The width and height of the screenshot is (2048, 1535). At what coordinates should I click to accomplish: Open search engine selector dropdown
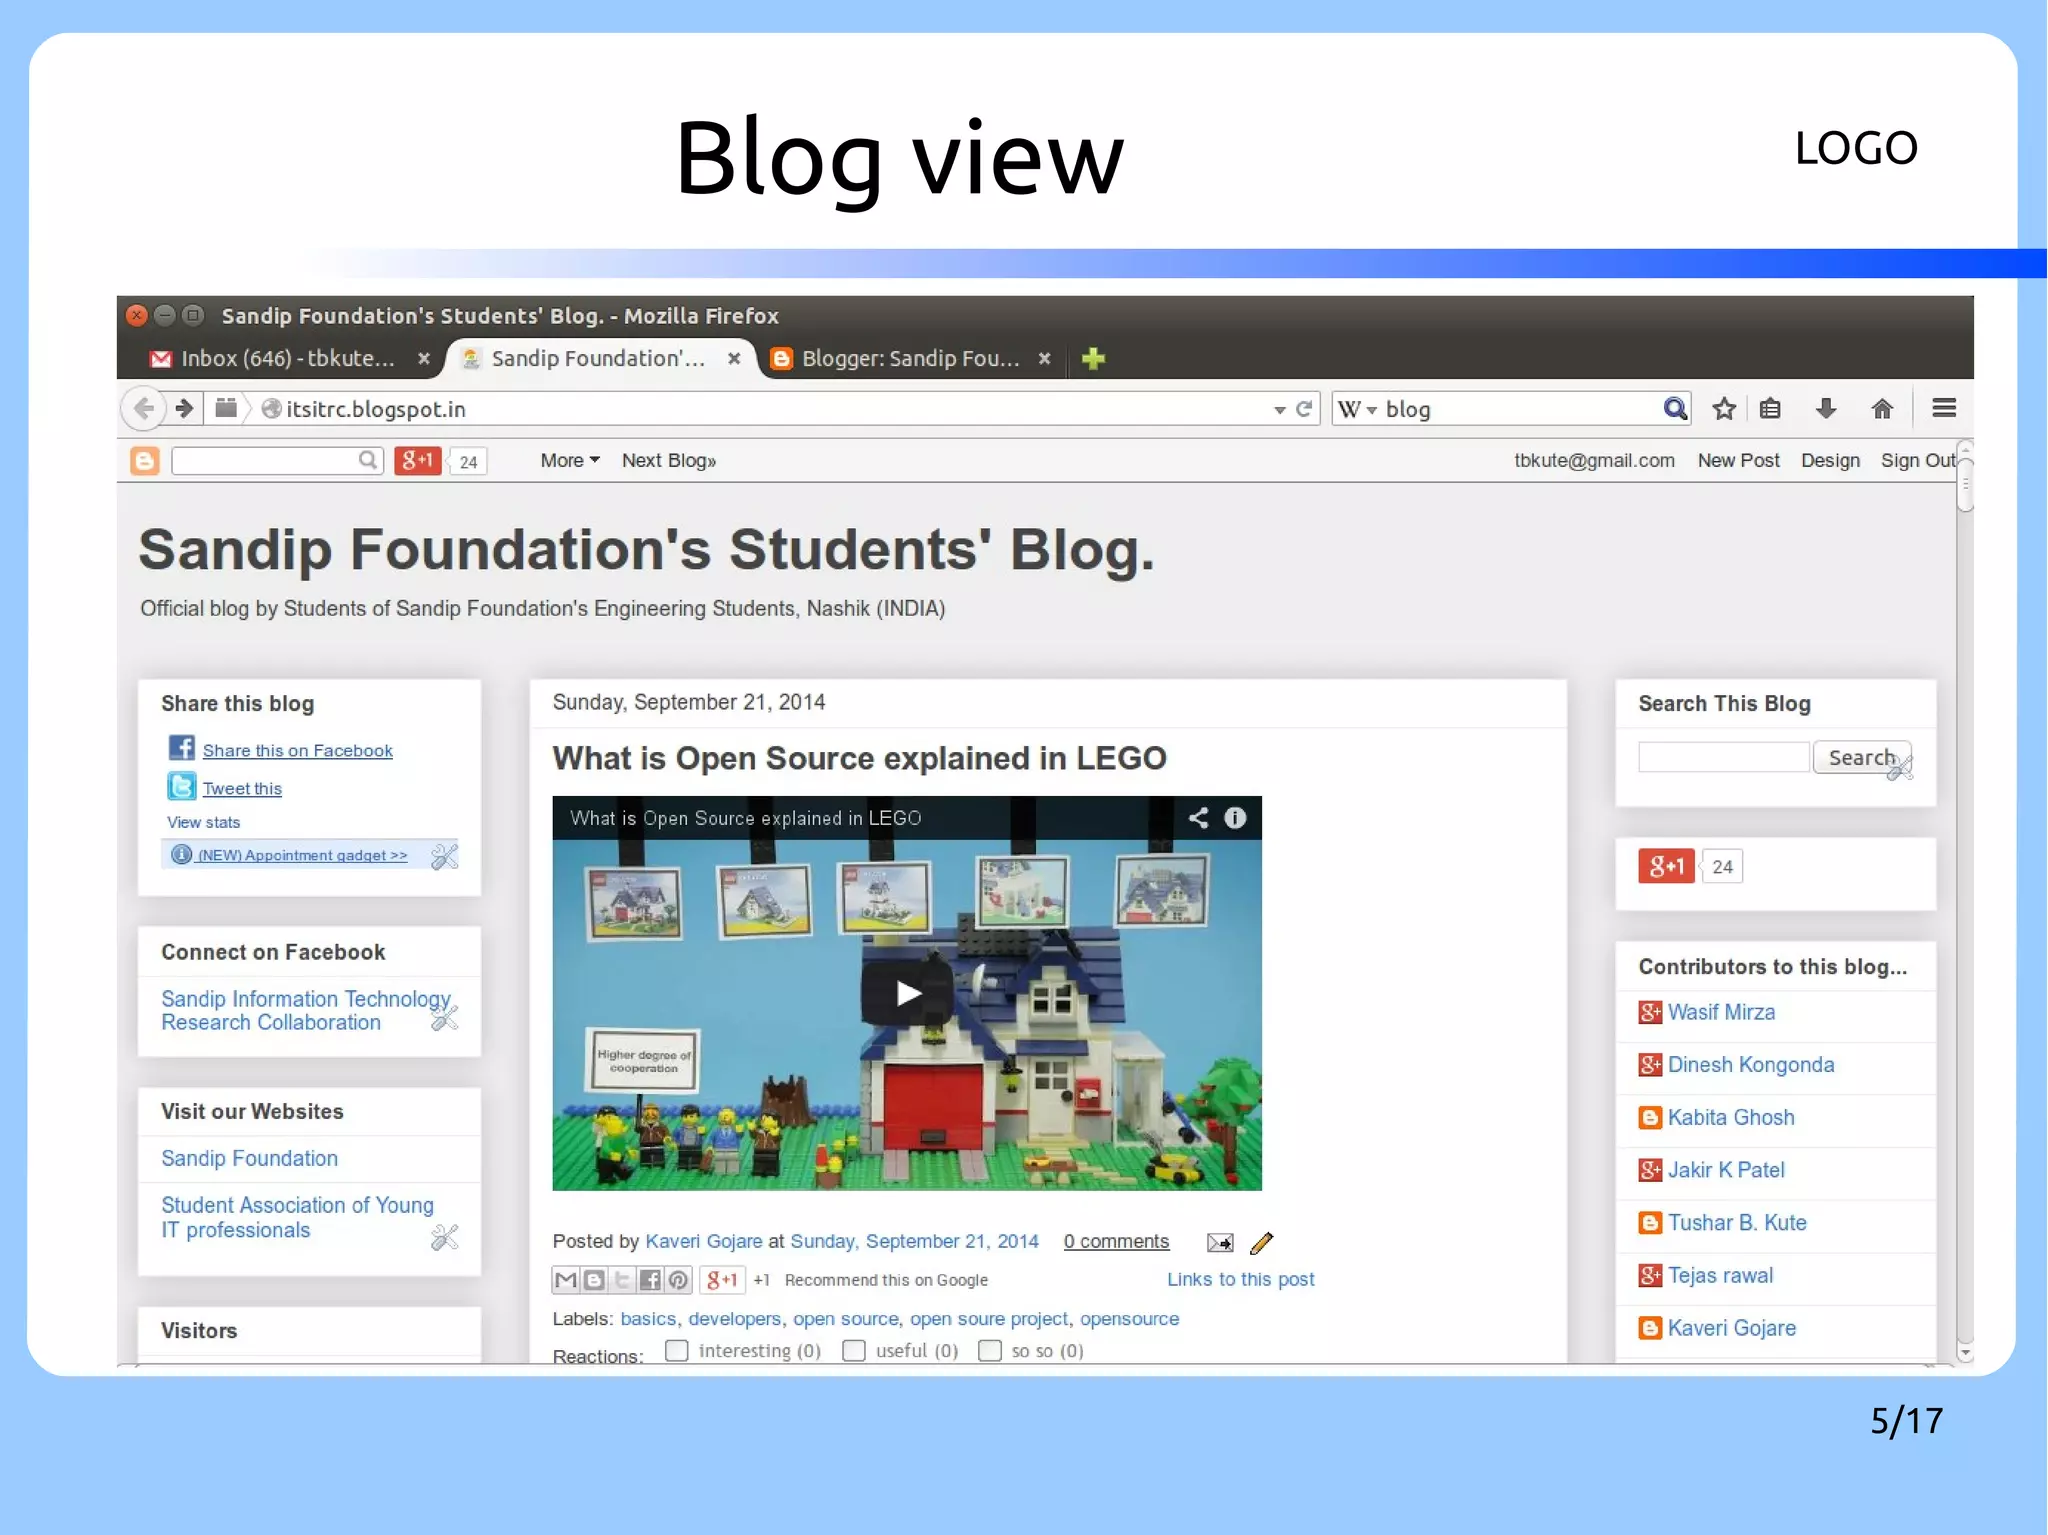pyautogui.click(x=1358, y=409)
